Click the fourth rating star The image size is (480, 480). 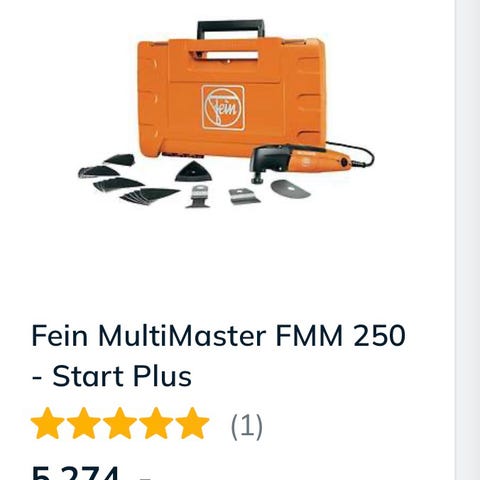pos(156,423)
